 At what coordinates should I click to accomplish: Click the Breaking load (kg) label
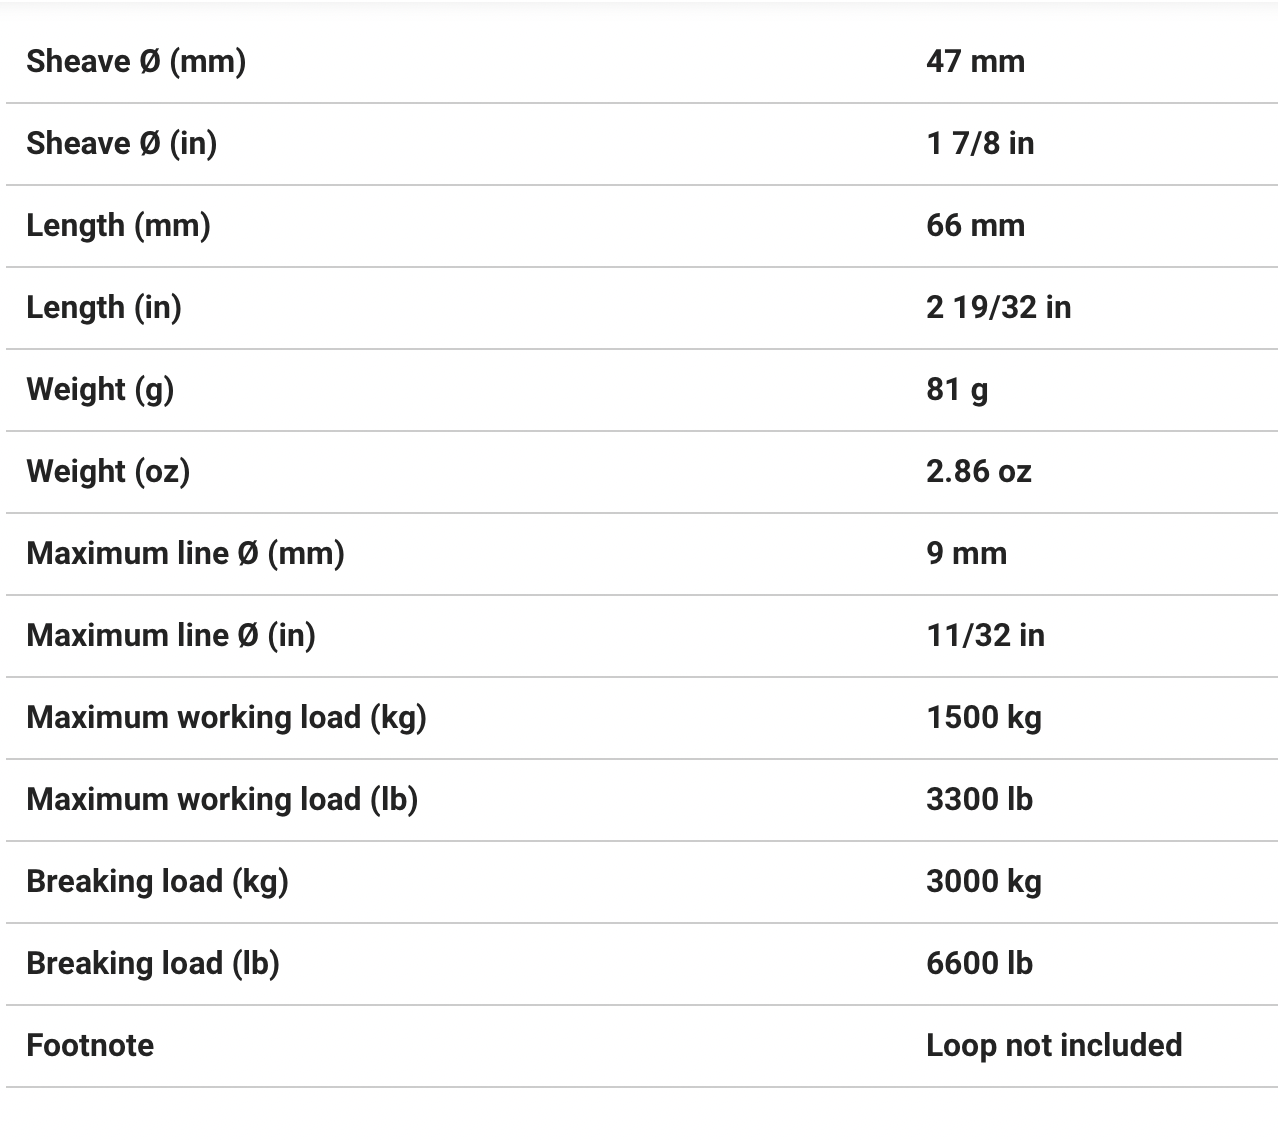pos(157,881)
